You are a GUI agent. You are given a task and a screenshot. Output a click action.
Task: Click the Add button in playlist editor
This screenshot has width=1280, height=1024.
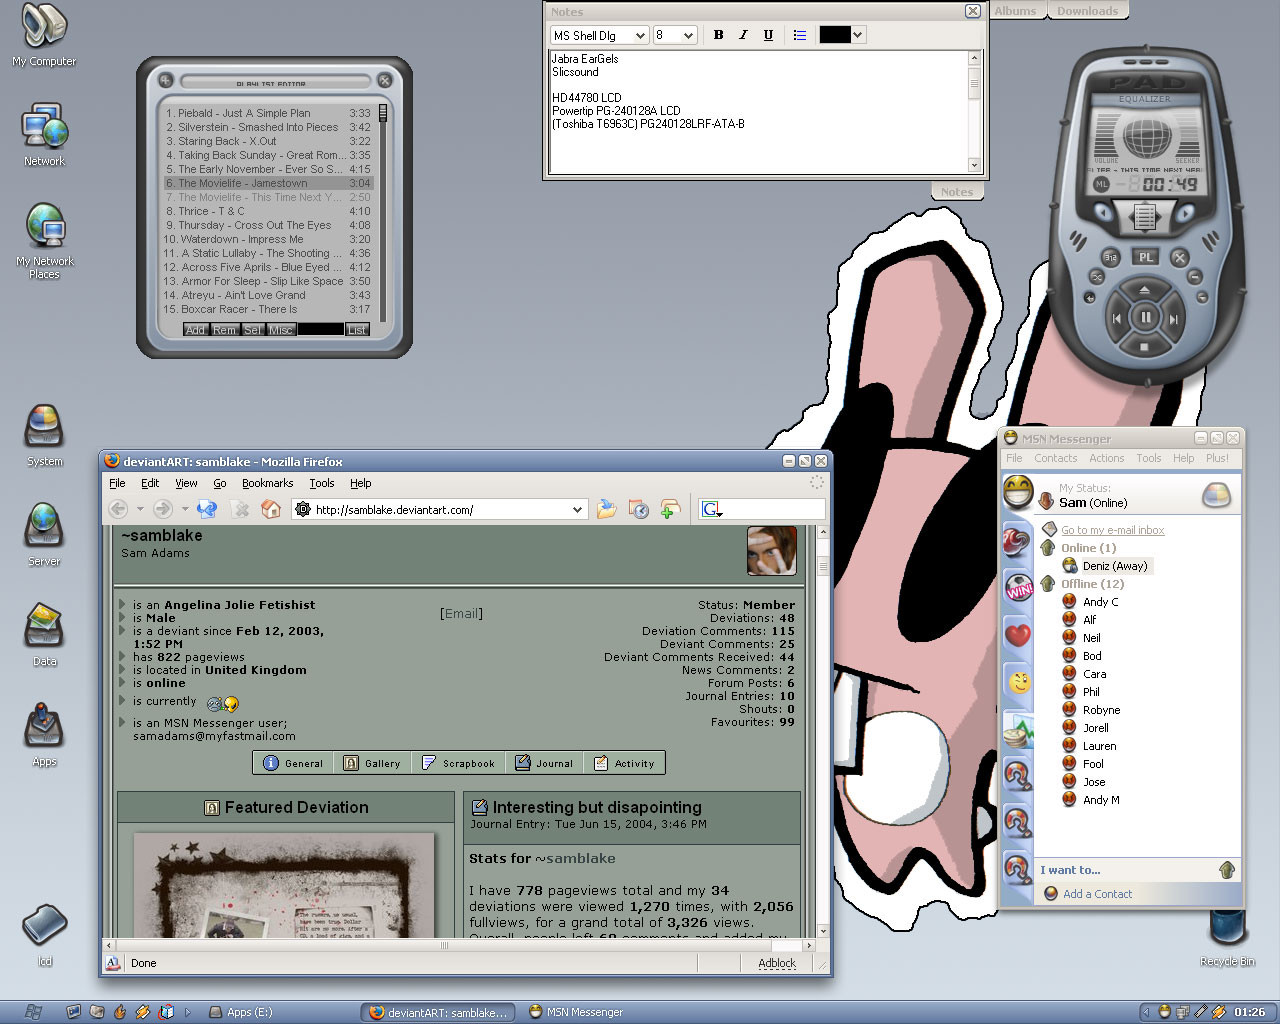195,330
